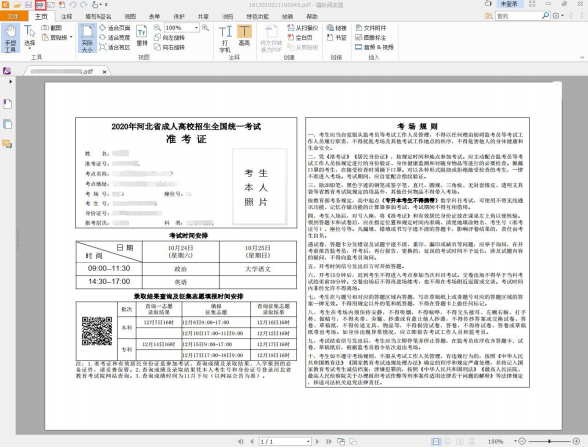This screenshot has height=448, width=588.
Task: Activate the Typewriter (打字机) tool
Action: point(225,38)
